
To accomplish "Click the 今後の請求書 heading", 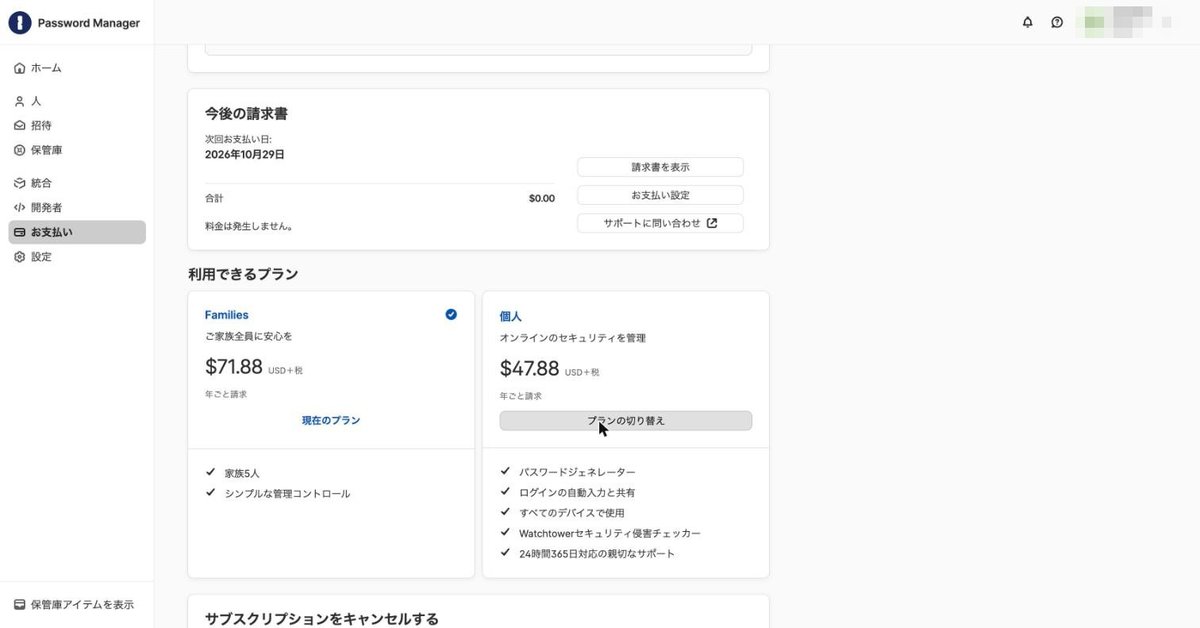I will point(247,114).
